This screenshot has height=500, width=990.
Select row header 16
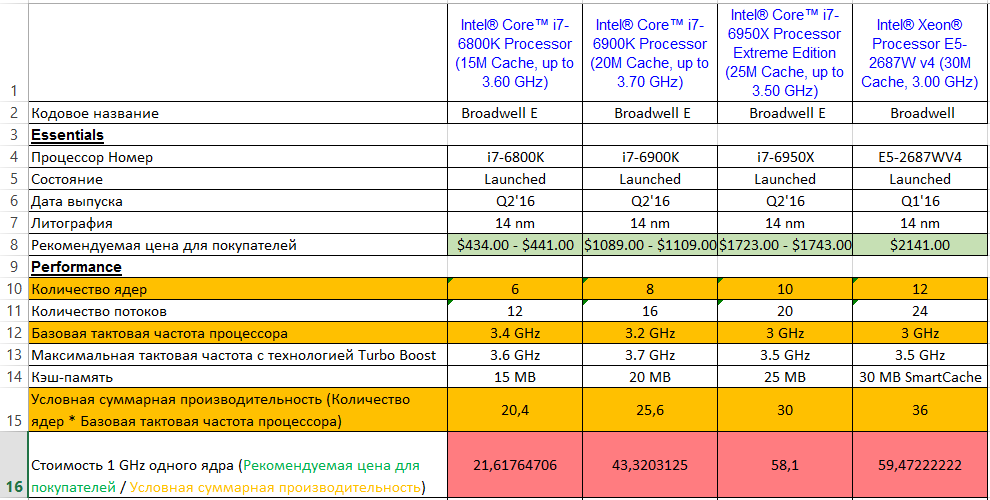click(x=14, y=465)
